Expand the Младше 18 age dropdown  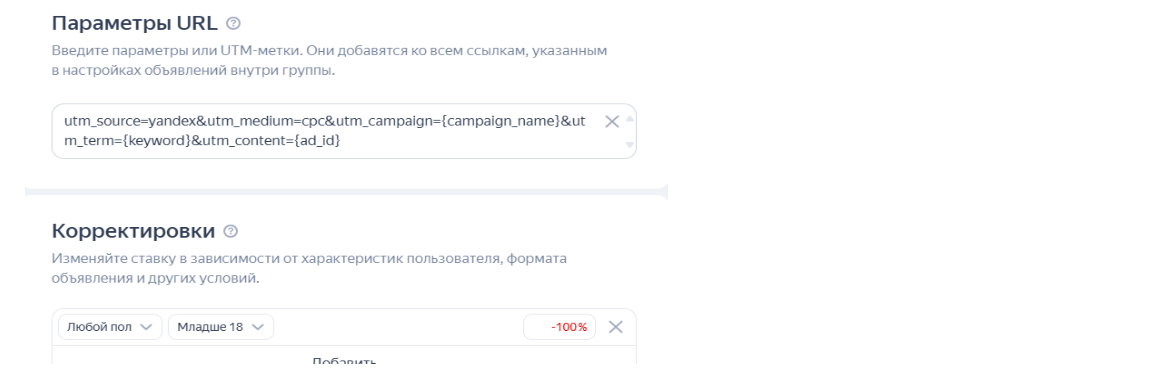click(x=221, y=327)
